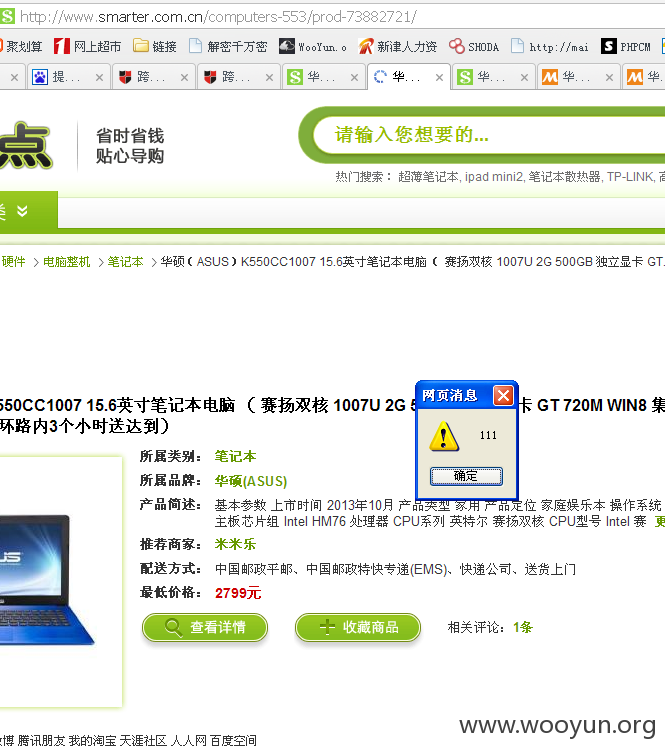Click the 米米乐 merchant link
This screenshot has height=754, width=665.
point(235,544)
